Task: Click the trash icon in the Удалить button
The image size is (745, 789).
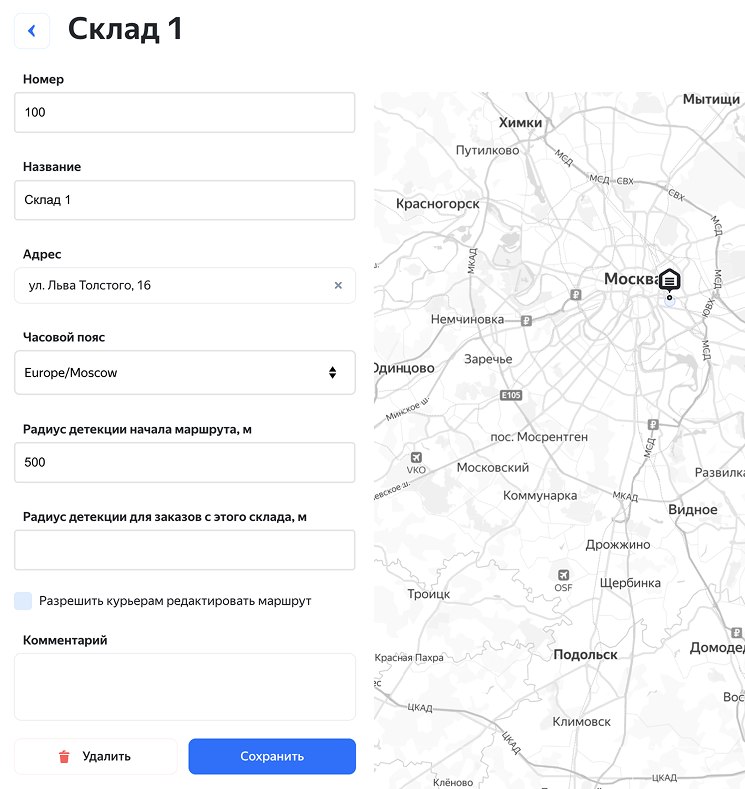Action: [x=65, y=757]
